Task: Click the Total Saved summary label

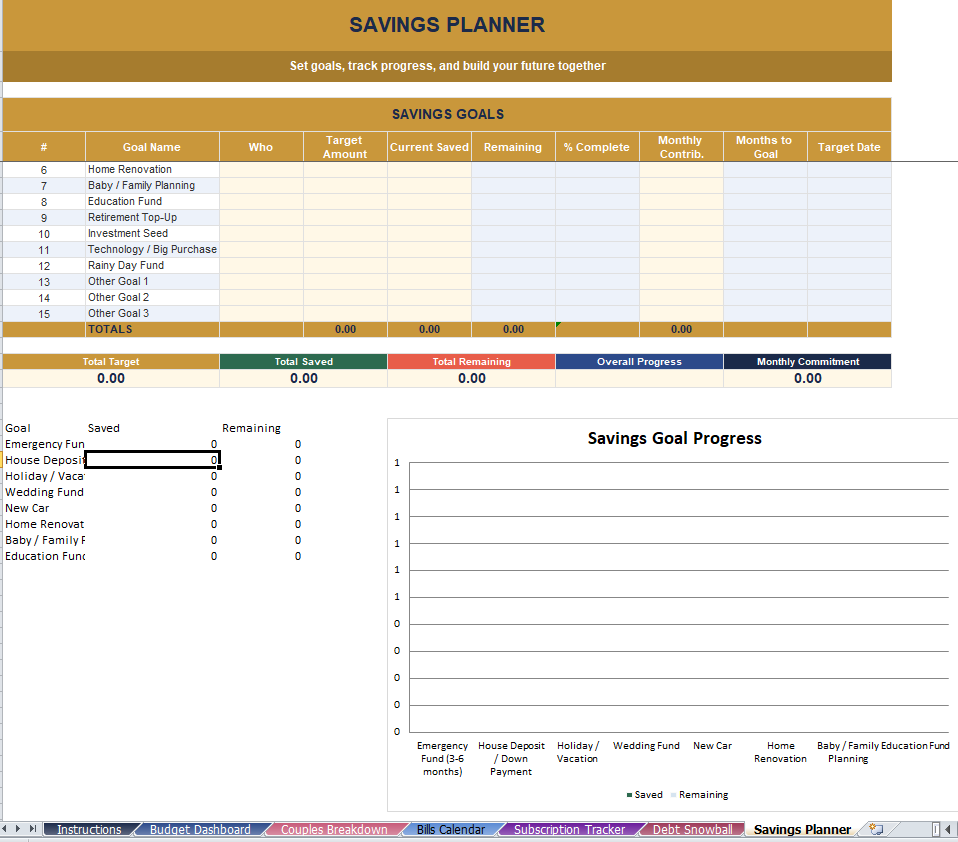Action: point(304,361)
